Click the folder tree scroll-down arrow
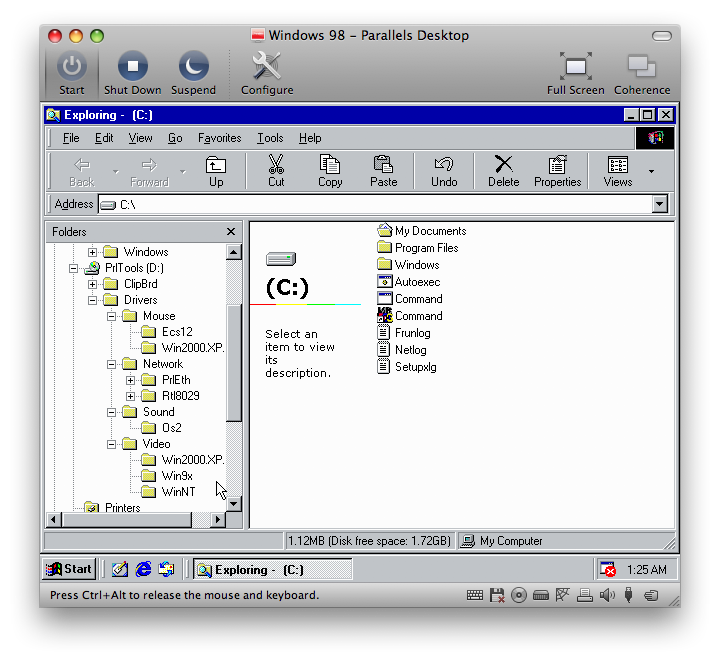The width and height of the screenshot is (720, 662). (x=234, y=504)
